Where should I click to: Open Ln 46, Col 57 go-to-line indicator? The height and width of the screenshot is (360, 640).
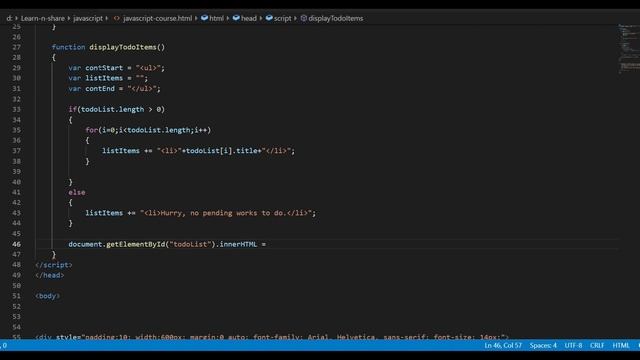pos(503,345)
